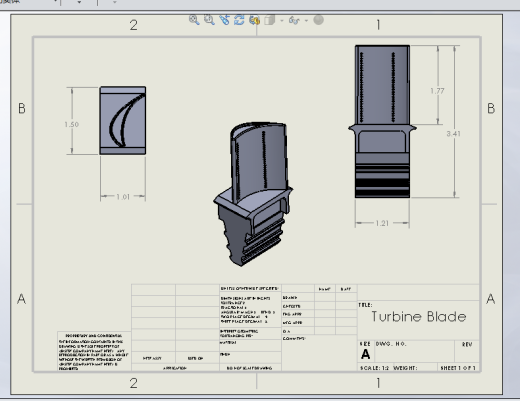The height and width of the screenshot is (401, 520).
Task: Click the 'WEIGHT:' field
Action: pos(405,368)
